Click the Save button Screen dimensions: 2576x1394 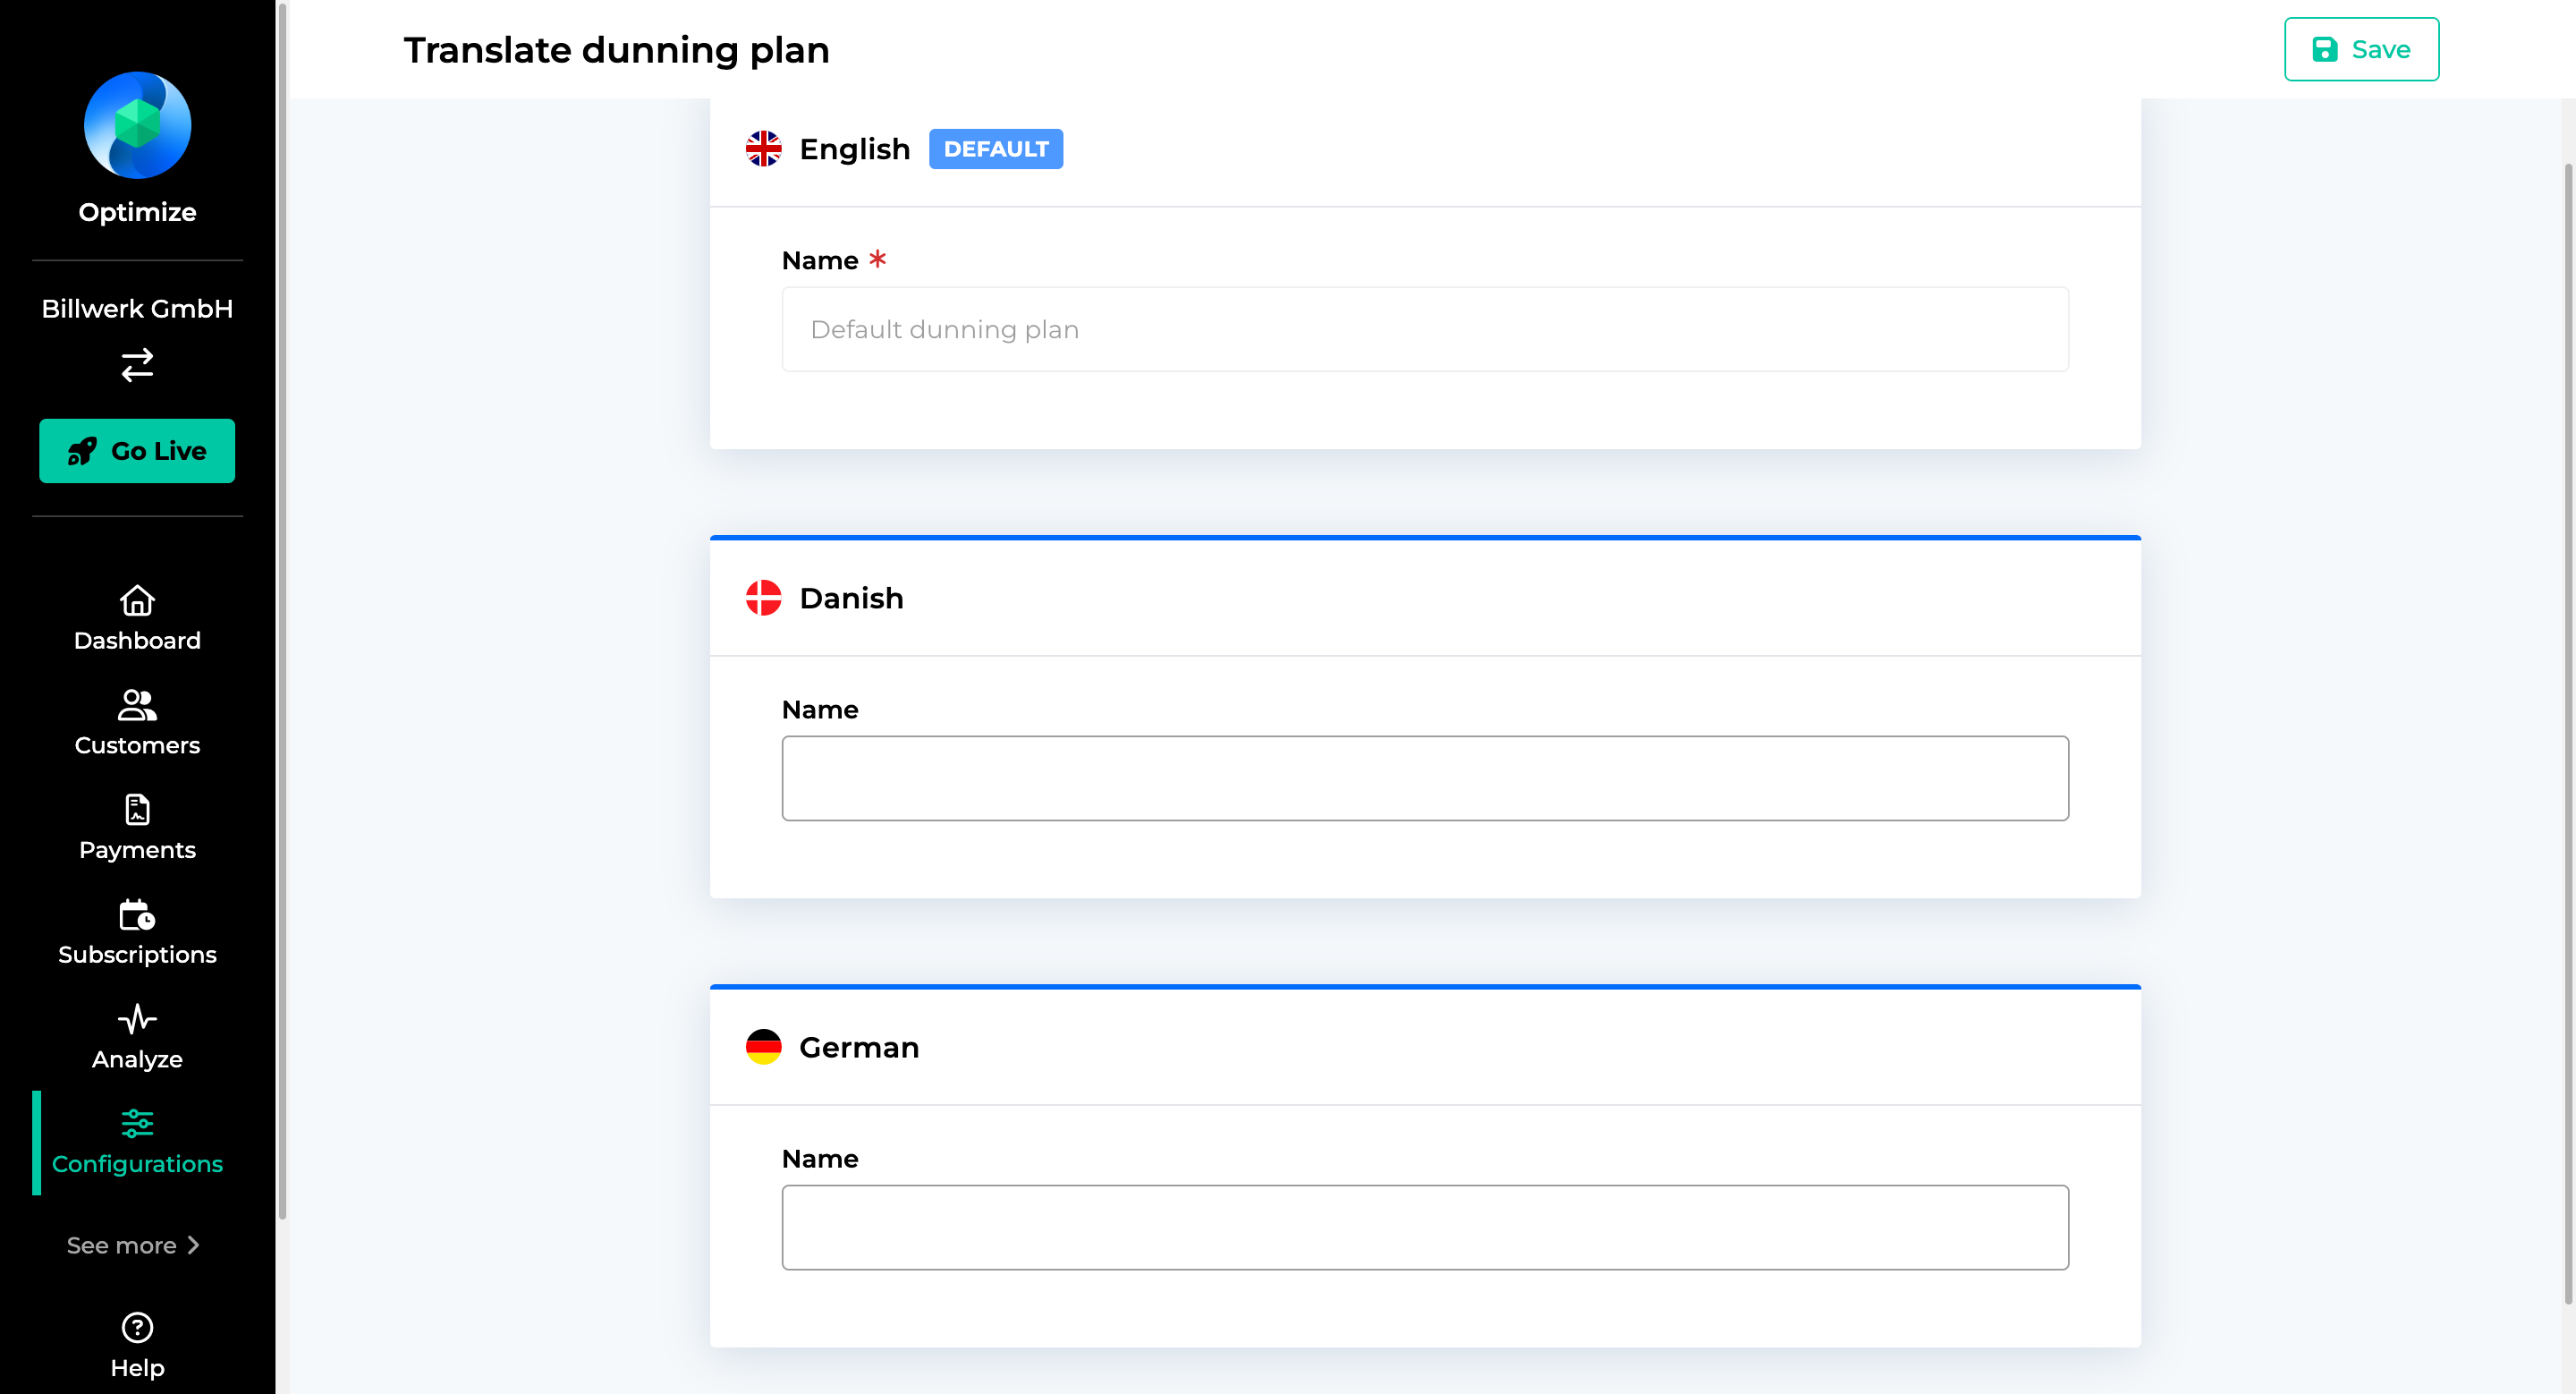(x=2361, y=49)
